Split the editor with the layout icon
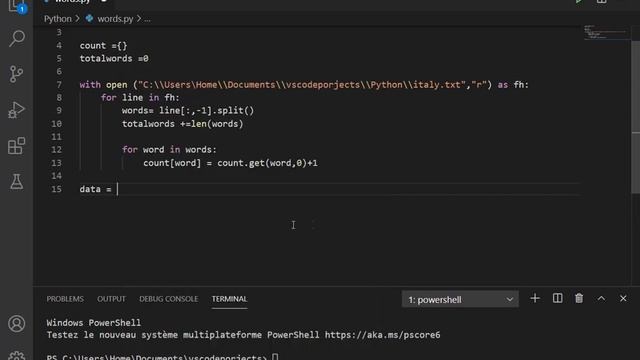The height and width of the screenshot is (360, 640). [602, 2]
